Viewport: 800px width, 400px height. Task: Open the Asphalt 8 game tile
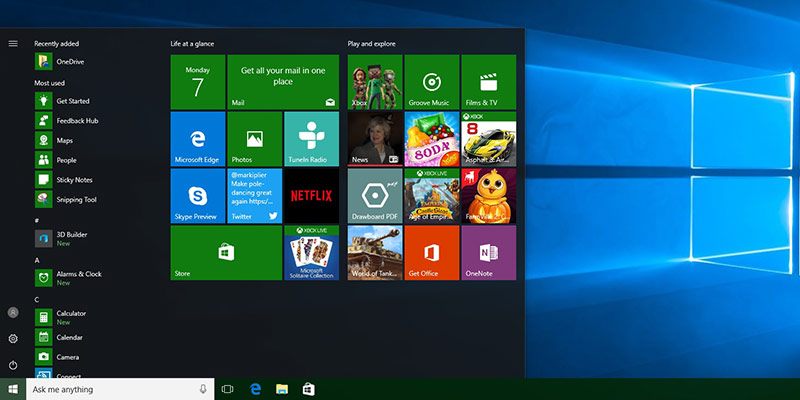tap(489, 139)
